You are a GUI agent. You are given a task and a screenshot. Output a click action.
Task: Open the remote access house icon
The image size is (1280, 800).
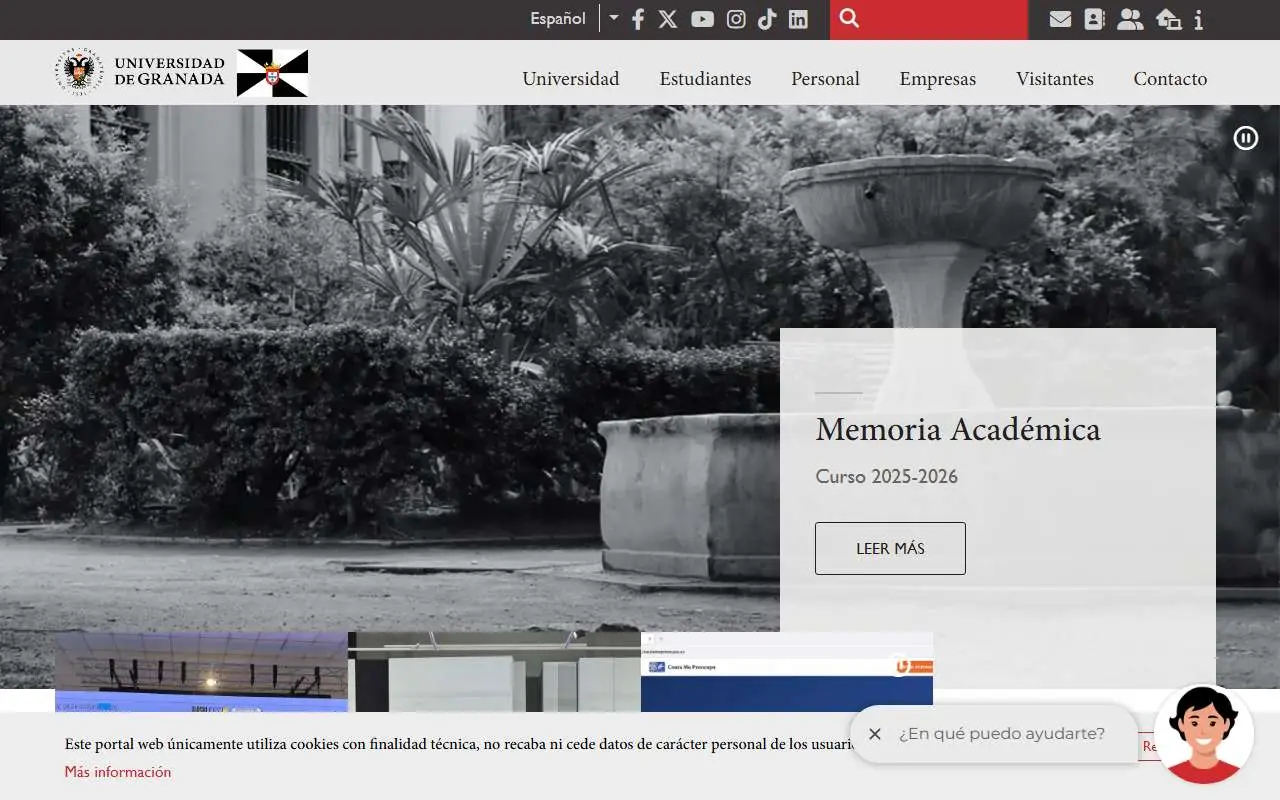tap(1168, 19)
